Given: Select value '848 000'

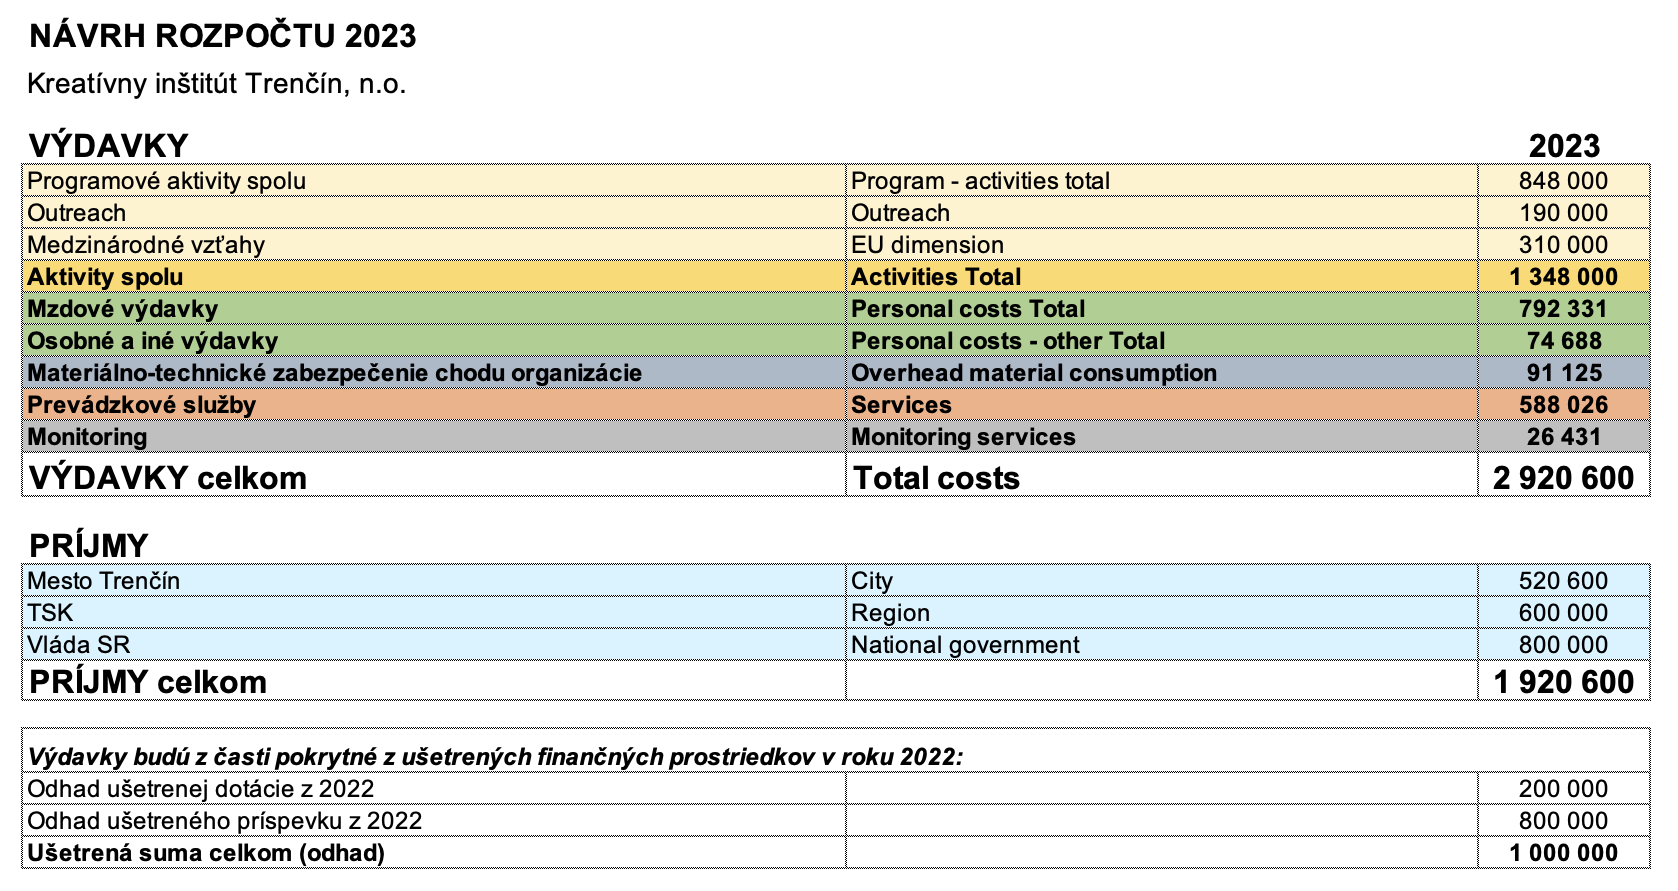Looking at the screenshot, I should [1564, 181].
